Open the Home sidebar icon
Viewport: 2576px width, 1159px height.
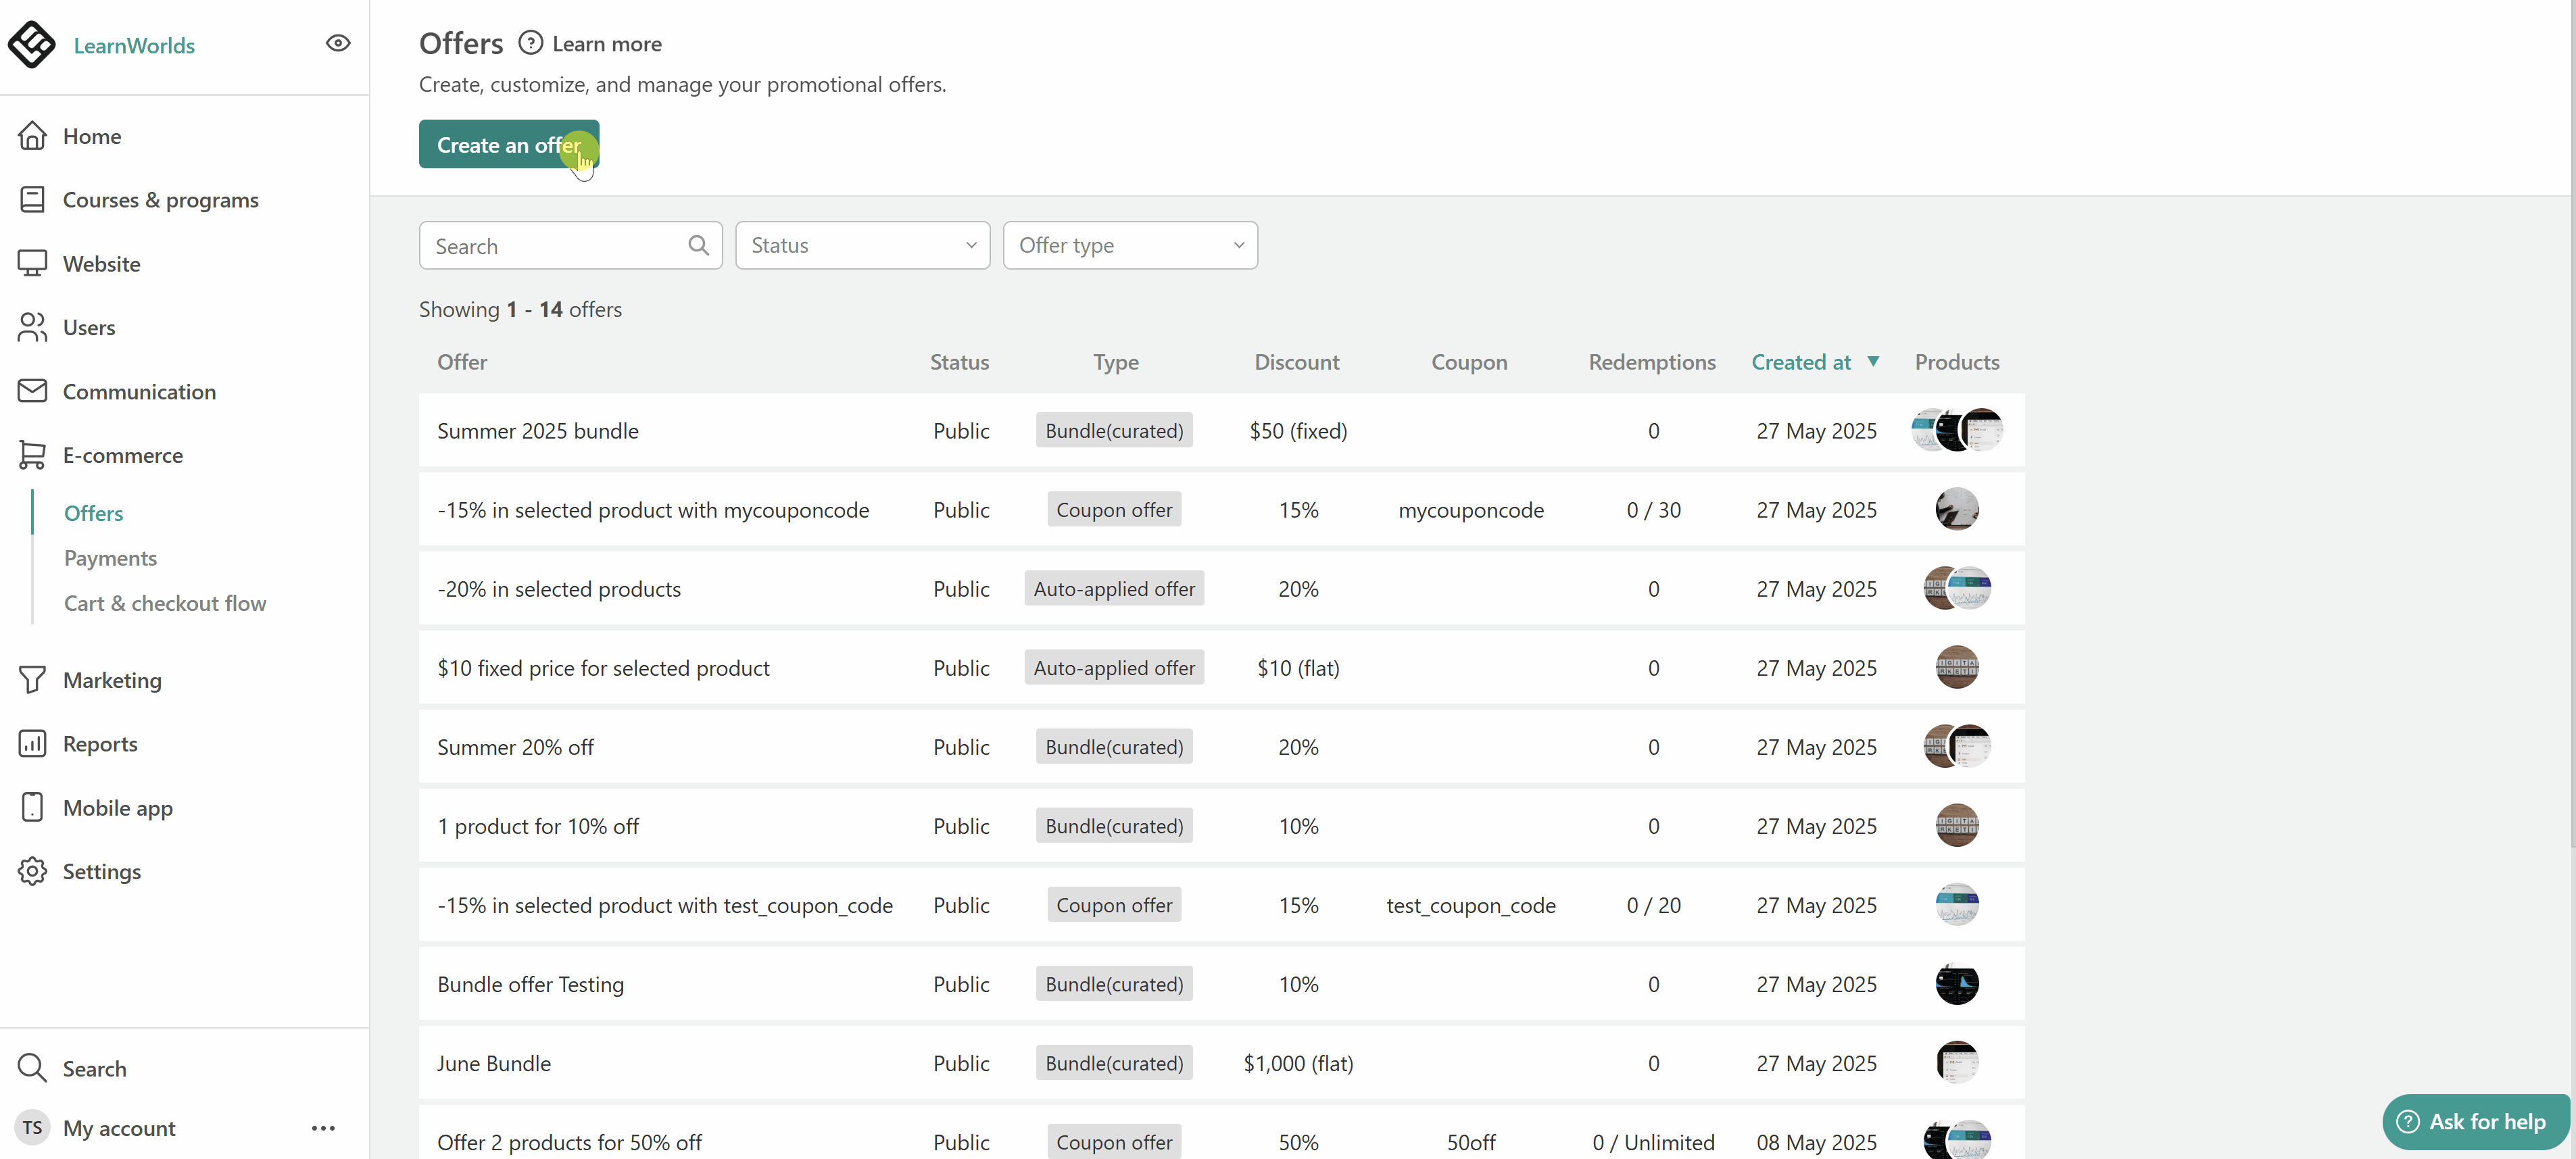(x=32, y=135)
